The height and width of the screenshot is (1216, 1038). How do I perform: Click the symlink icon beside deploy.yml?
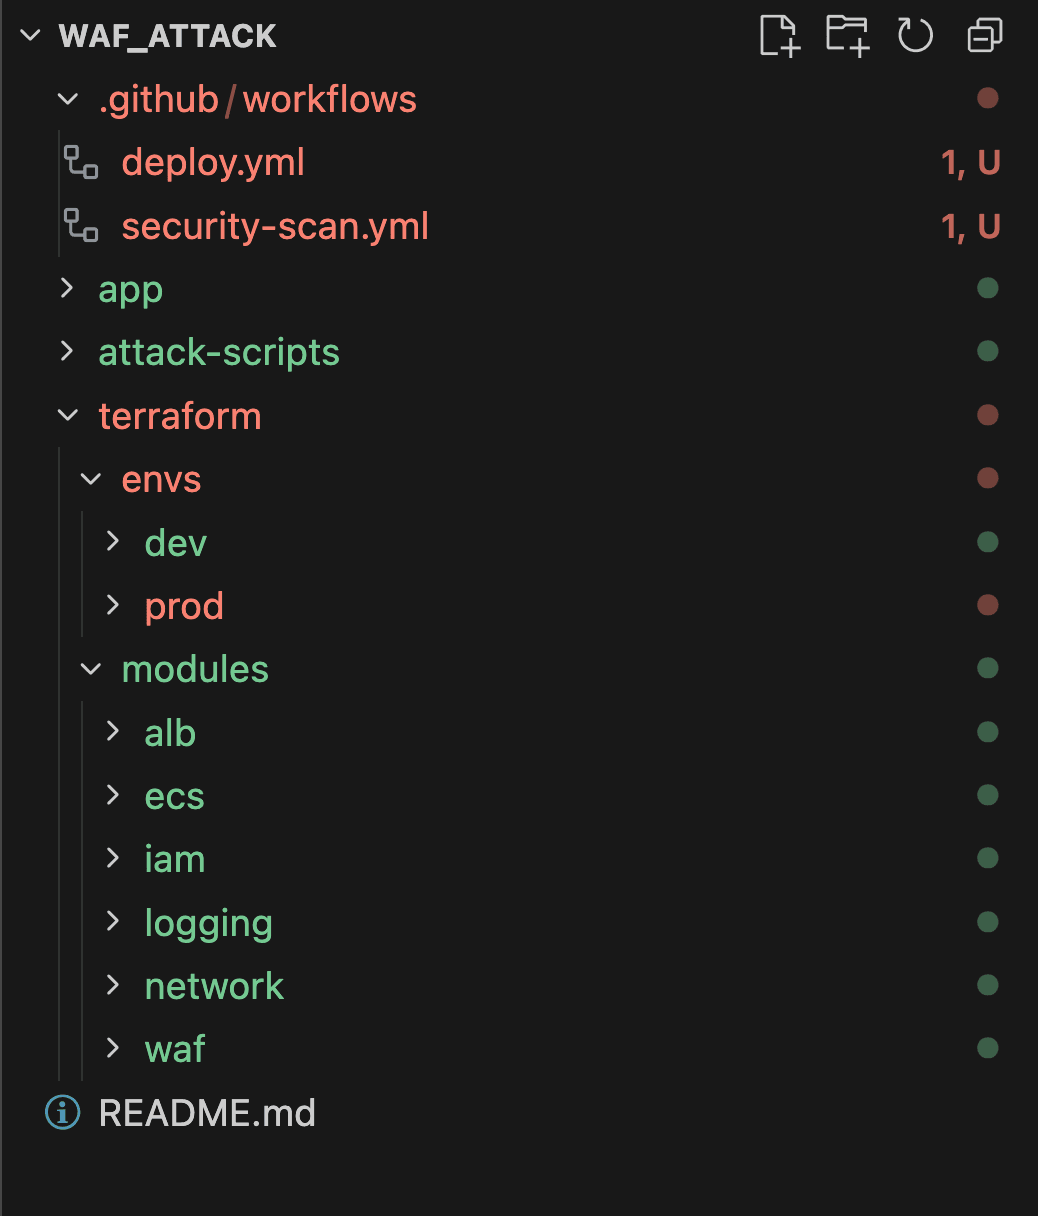tap(82, 162)
